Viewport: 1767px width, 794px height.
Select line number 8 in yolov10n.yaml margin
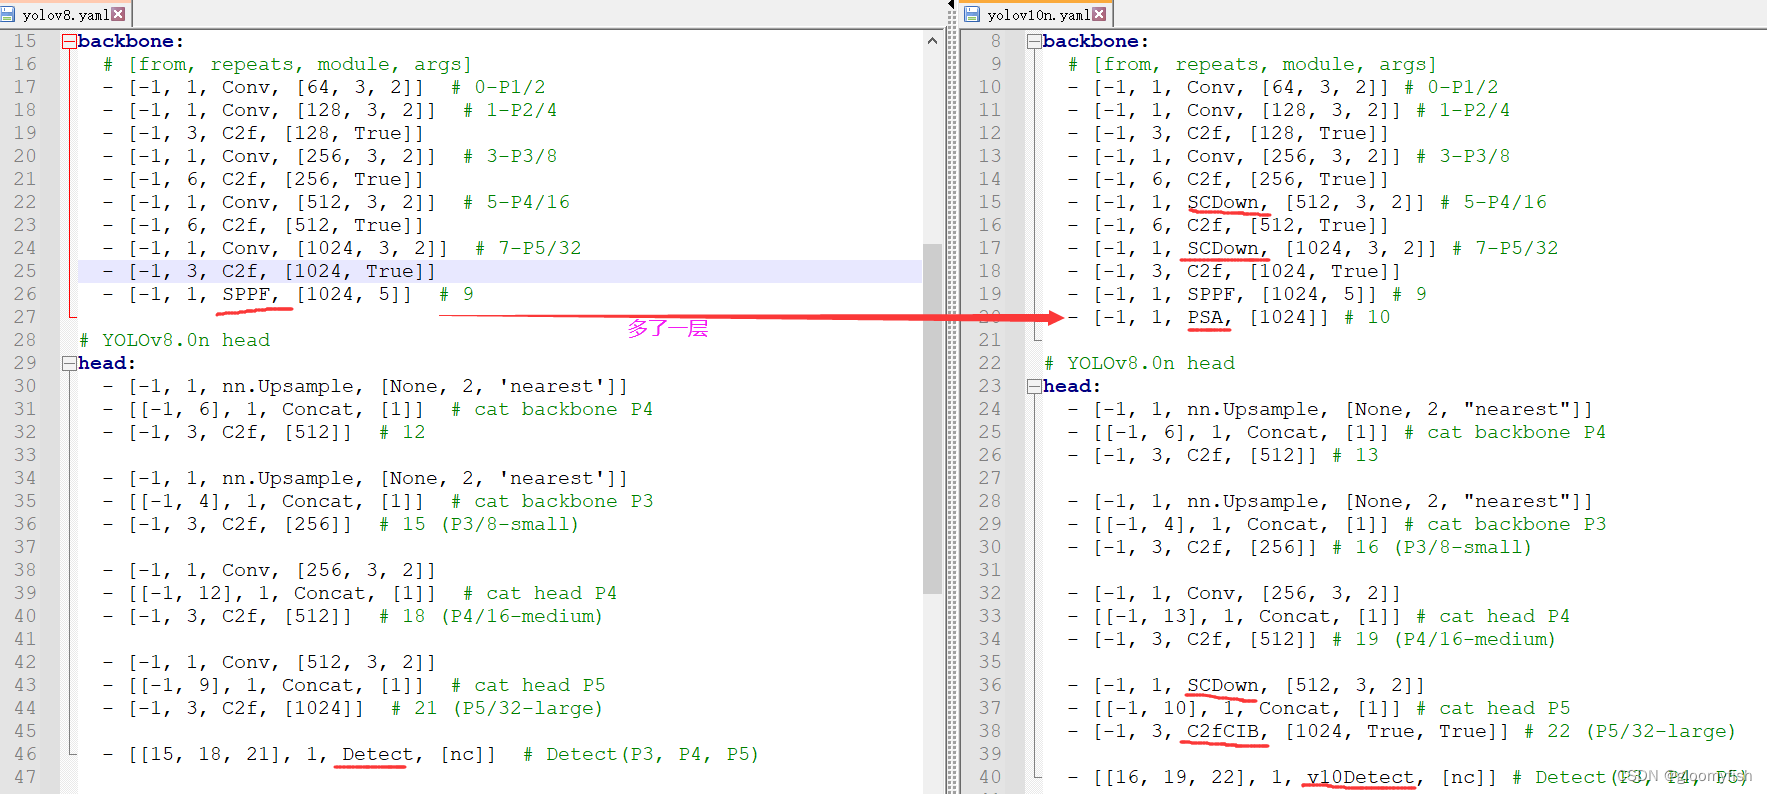[x=996, y=41]
